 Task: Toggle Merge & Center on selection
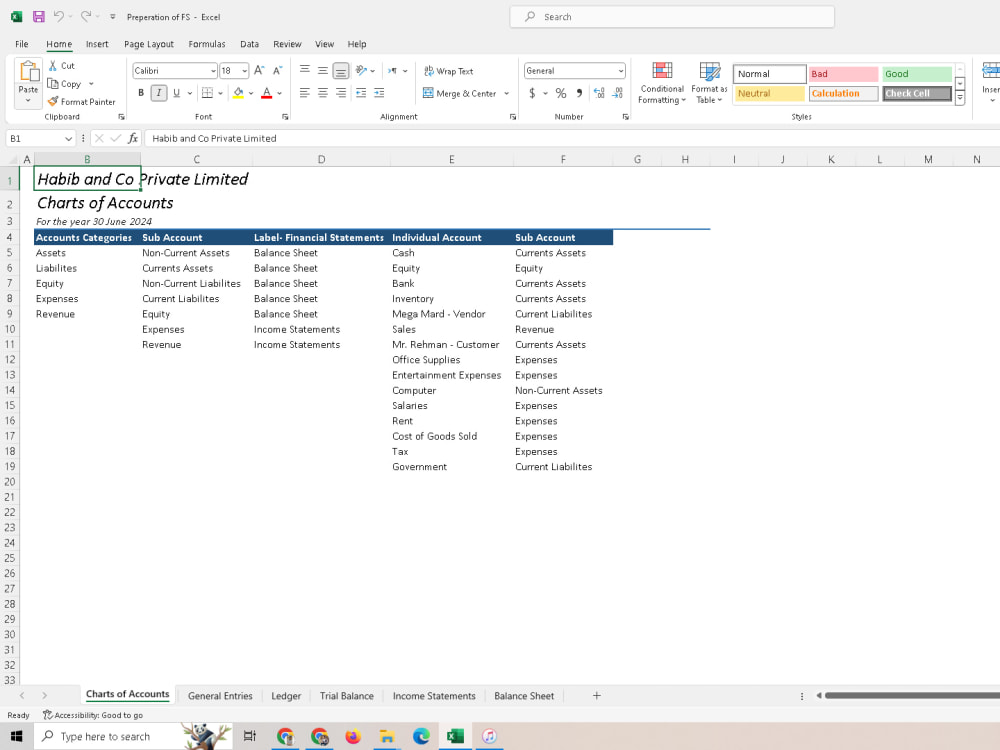(x=460, y=93)
